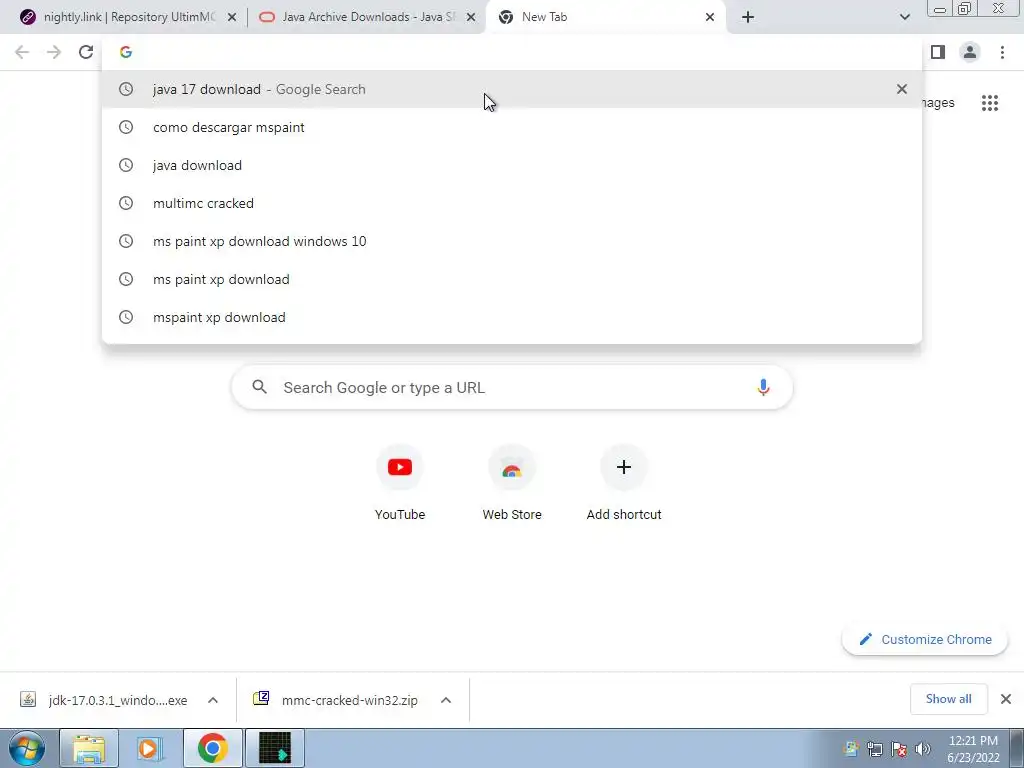This screenshot has width=1024, height=768.
Task: Select 'como descargar mspaint' suggestion
Action: pyautogui.click(x=512, y=127)
